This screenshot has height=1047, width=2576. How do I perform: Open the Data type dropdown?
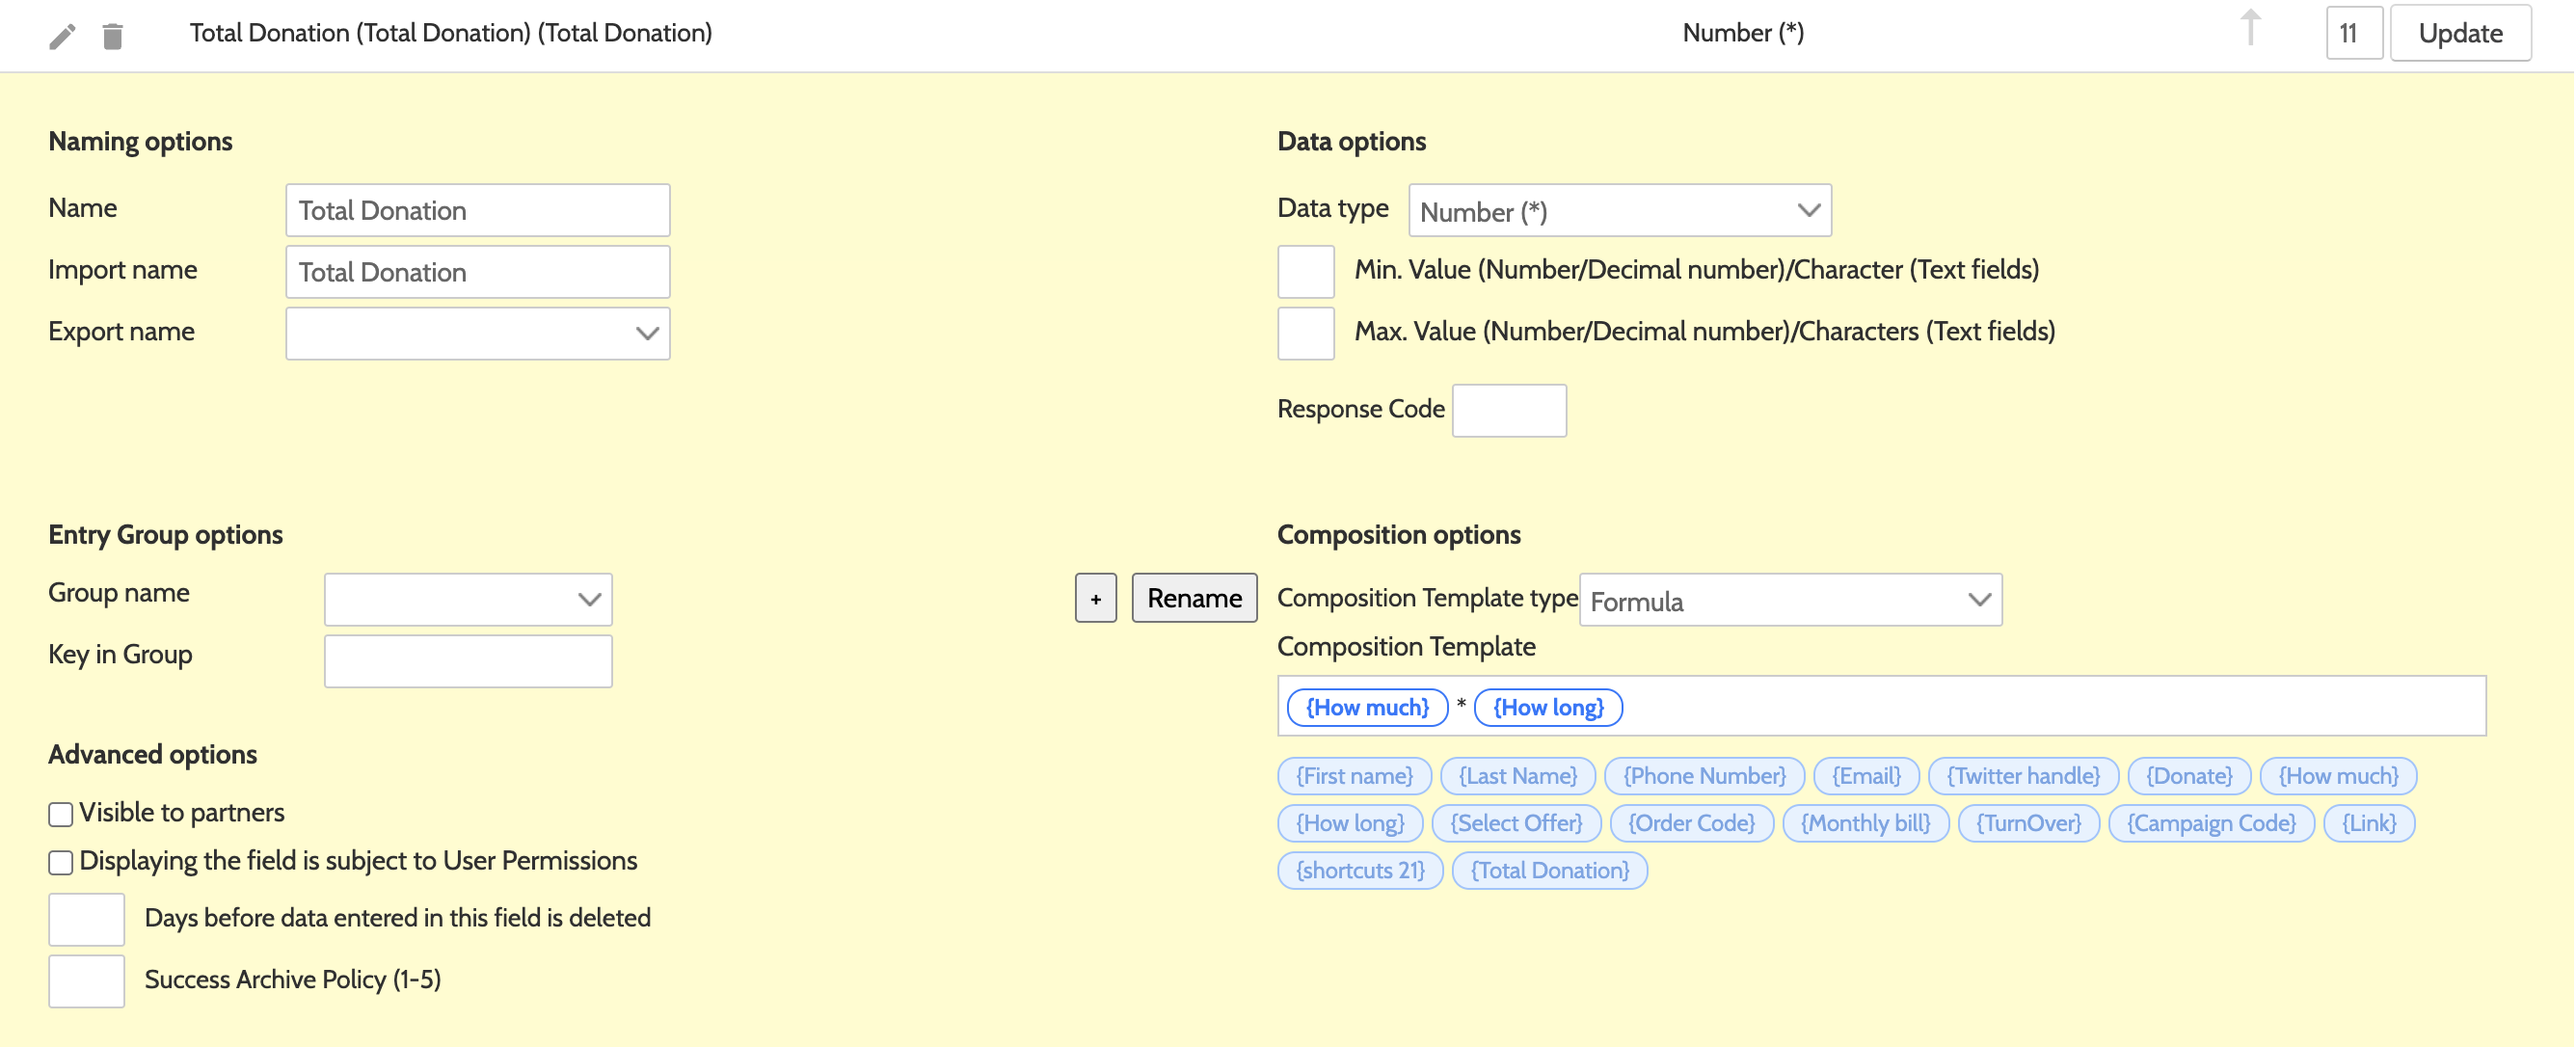point(1619,211)
